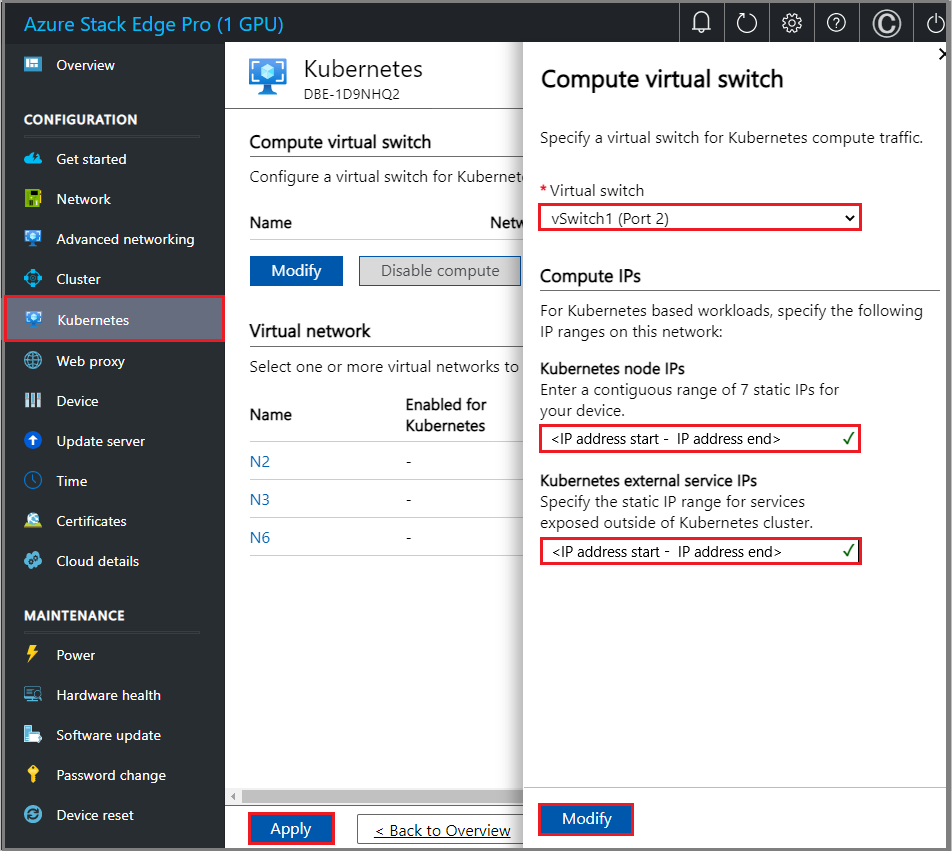Viewport: 952px width, 851px height.
Task: Open the Cluster menu item
Action: click(x=78, y=279)
